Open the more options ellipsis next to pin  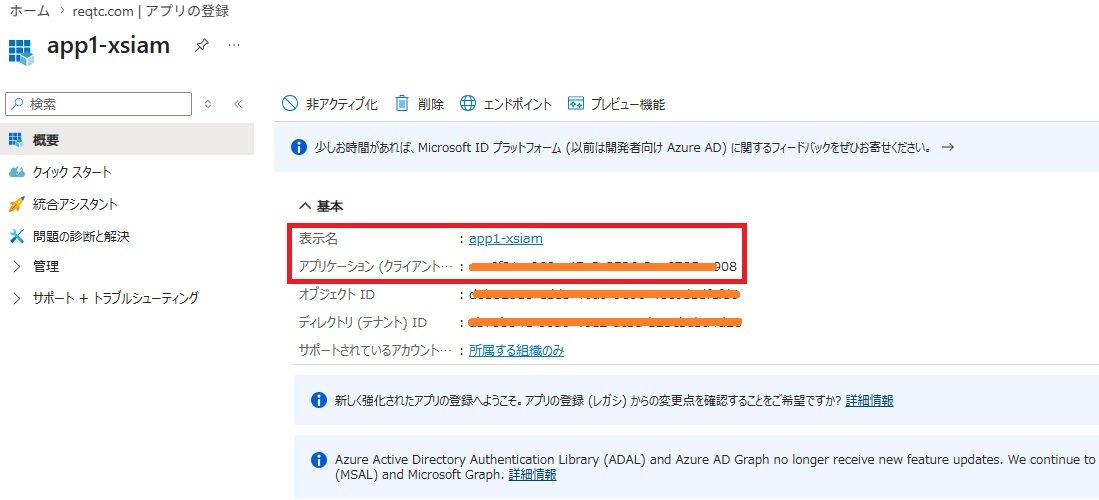click(234, 45)
